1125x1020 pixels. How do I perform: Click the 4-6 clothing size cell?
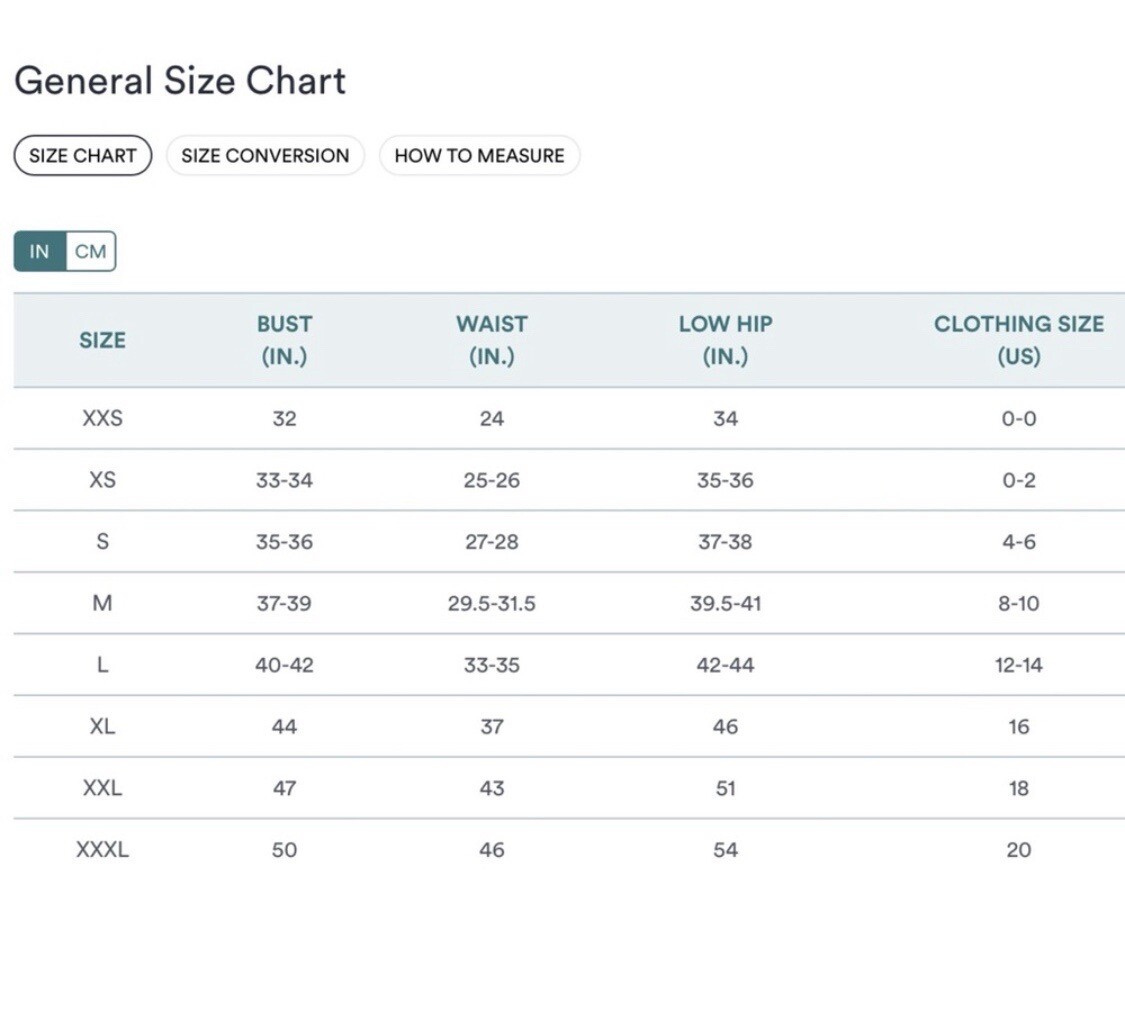[x=1018, y=542]
